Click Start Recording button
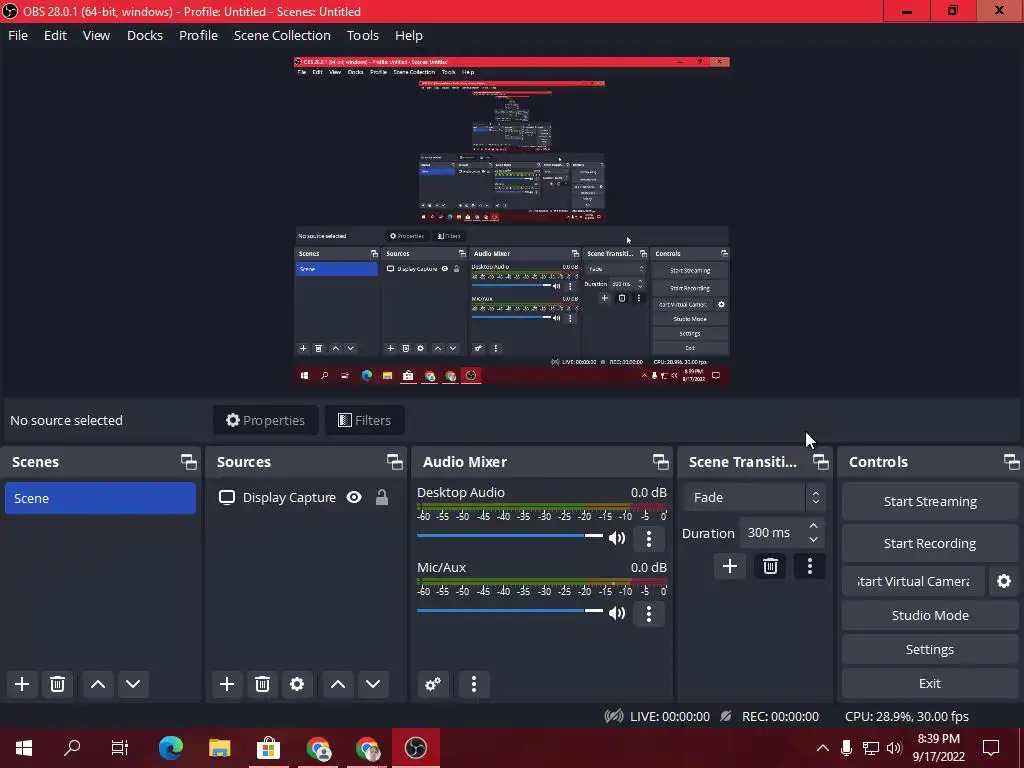Screen dimensions: 1024x768 pos(930,543)
